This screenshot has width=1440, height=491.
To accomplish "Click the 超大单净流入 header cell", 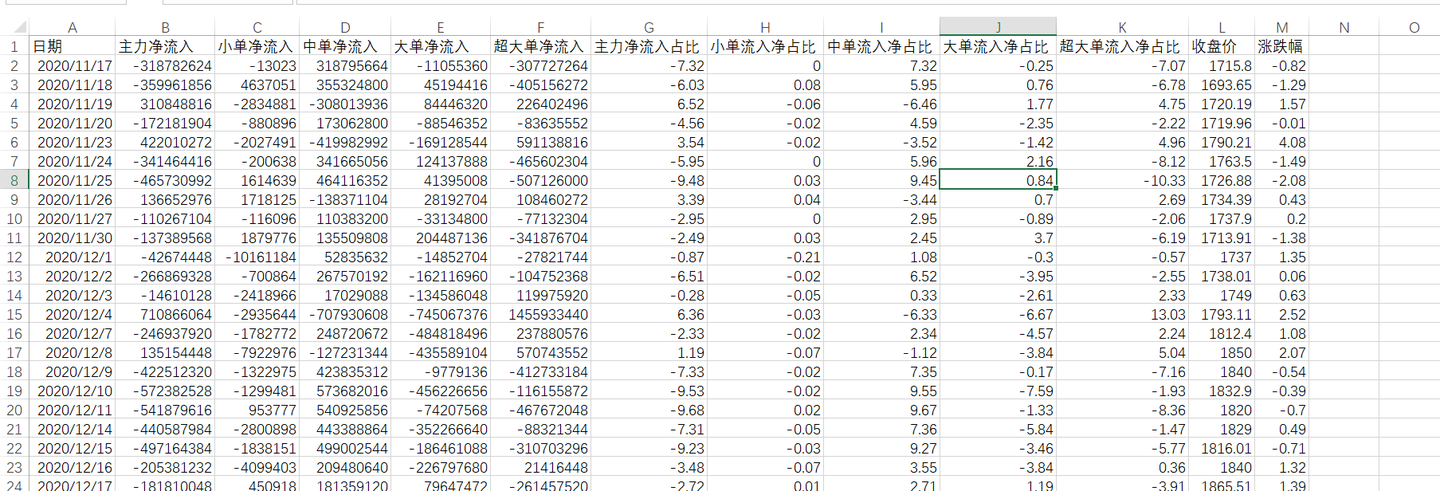I will pos(540,46).
